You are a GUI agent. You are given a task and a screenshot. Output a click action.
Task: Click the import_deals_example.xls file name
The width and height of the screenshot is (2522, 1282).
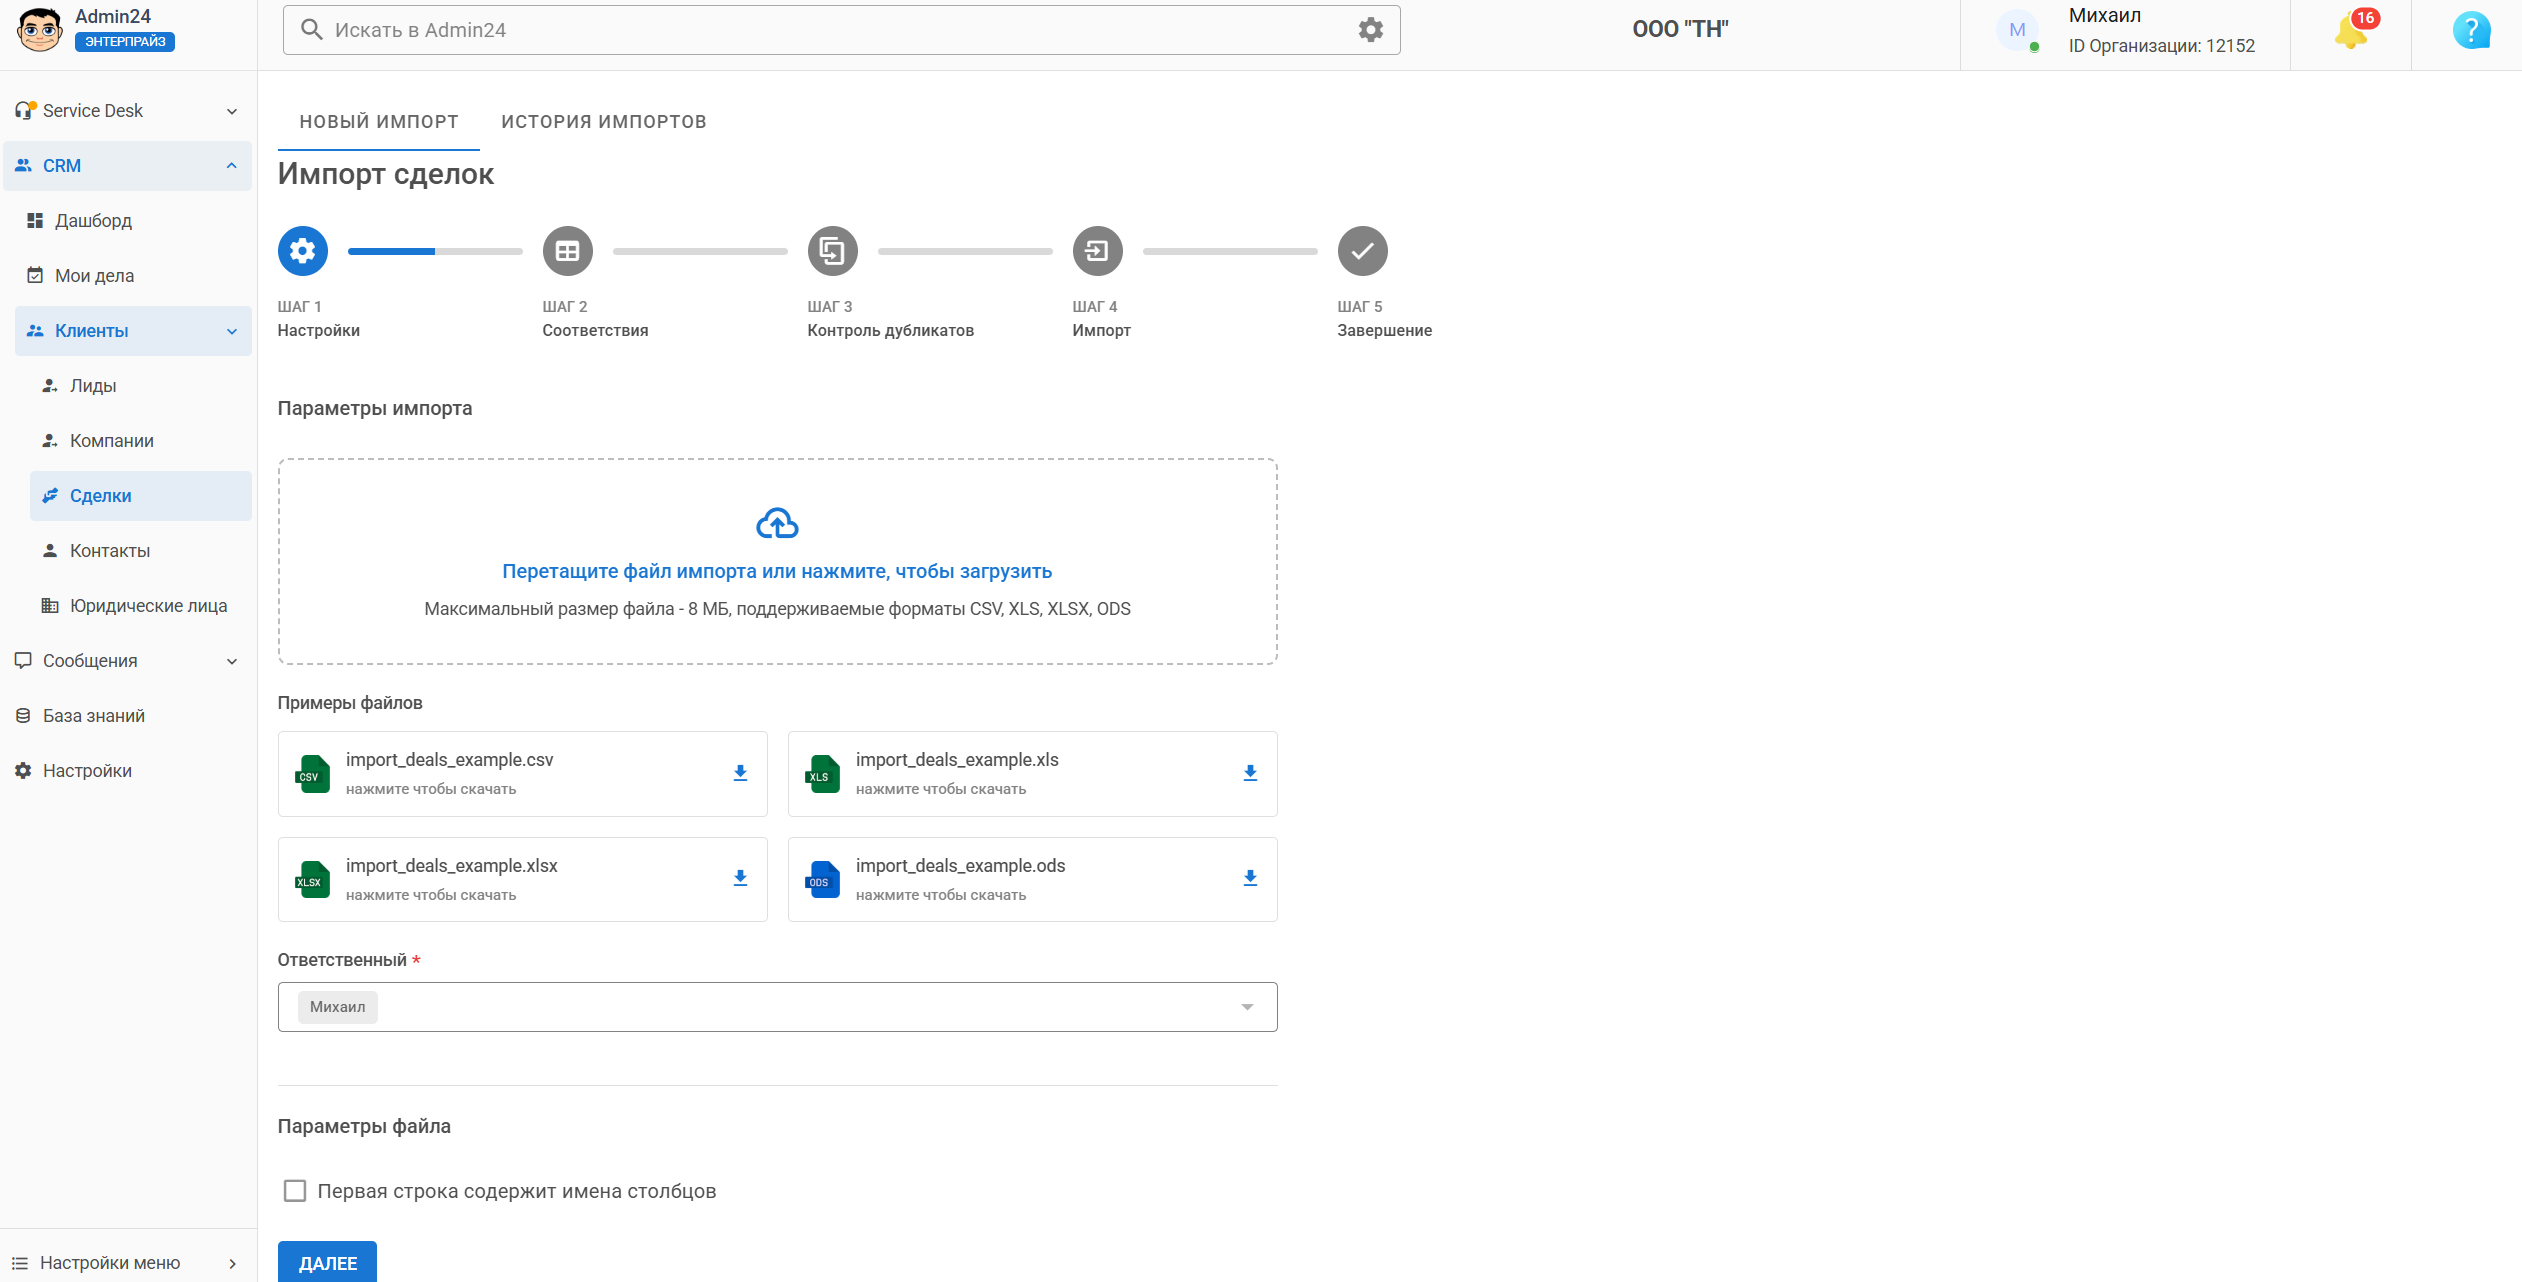point(957,760)
